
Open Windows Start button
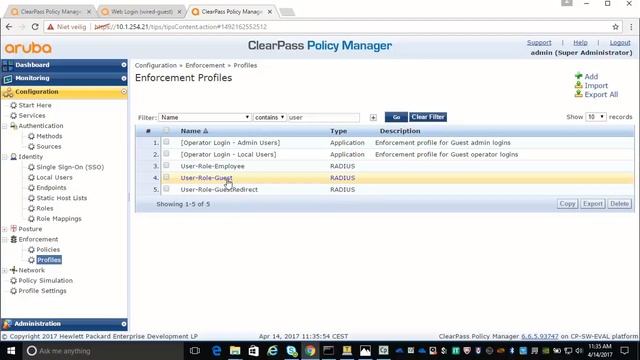(x=11, y=351)
